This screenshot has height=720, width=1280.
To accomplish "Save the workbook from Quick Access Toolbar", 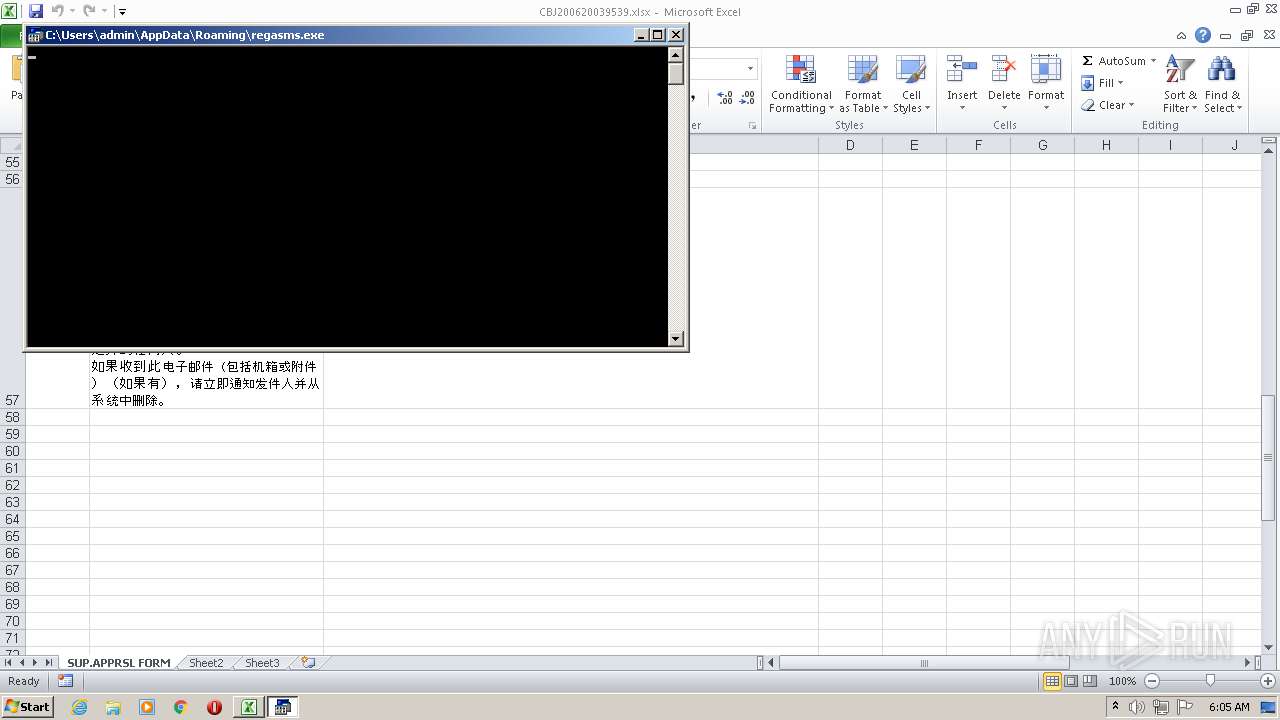I will 36,11.
